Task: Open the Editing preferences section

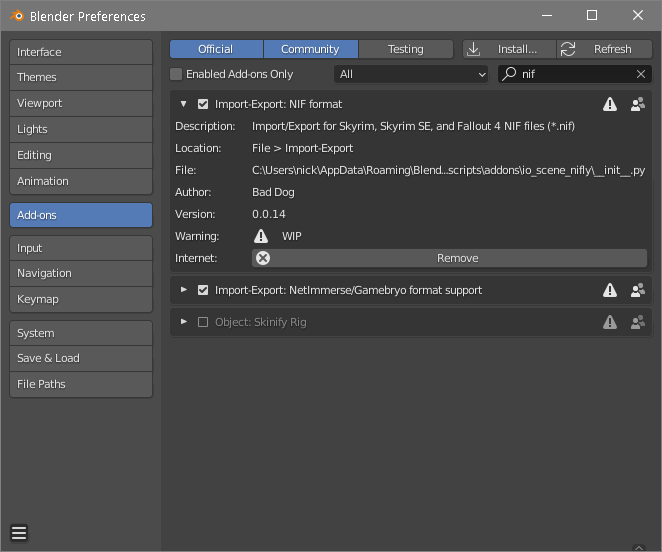Action: (81, 155)
